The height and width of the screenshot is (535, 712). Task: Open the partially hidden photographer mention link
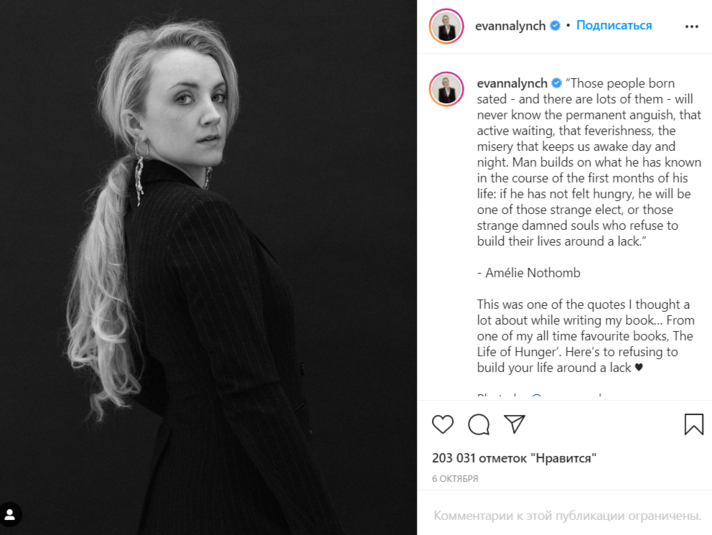pyautogui.click(x=567, y=396)
